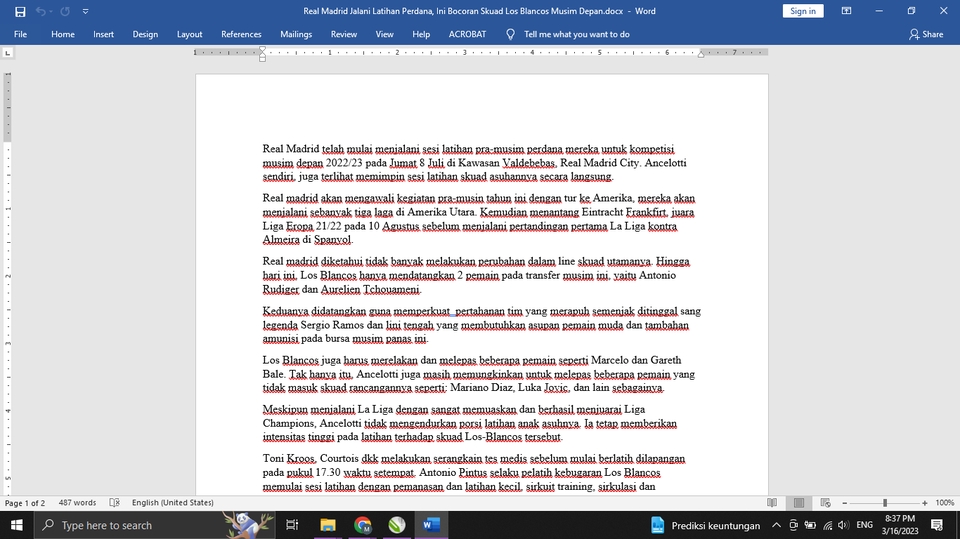Switch the ENG input language
This screenshot has height=539, width=960.
(x=864, y=525)
